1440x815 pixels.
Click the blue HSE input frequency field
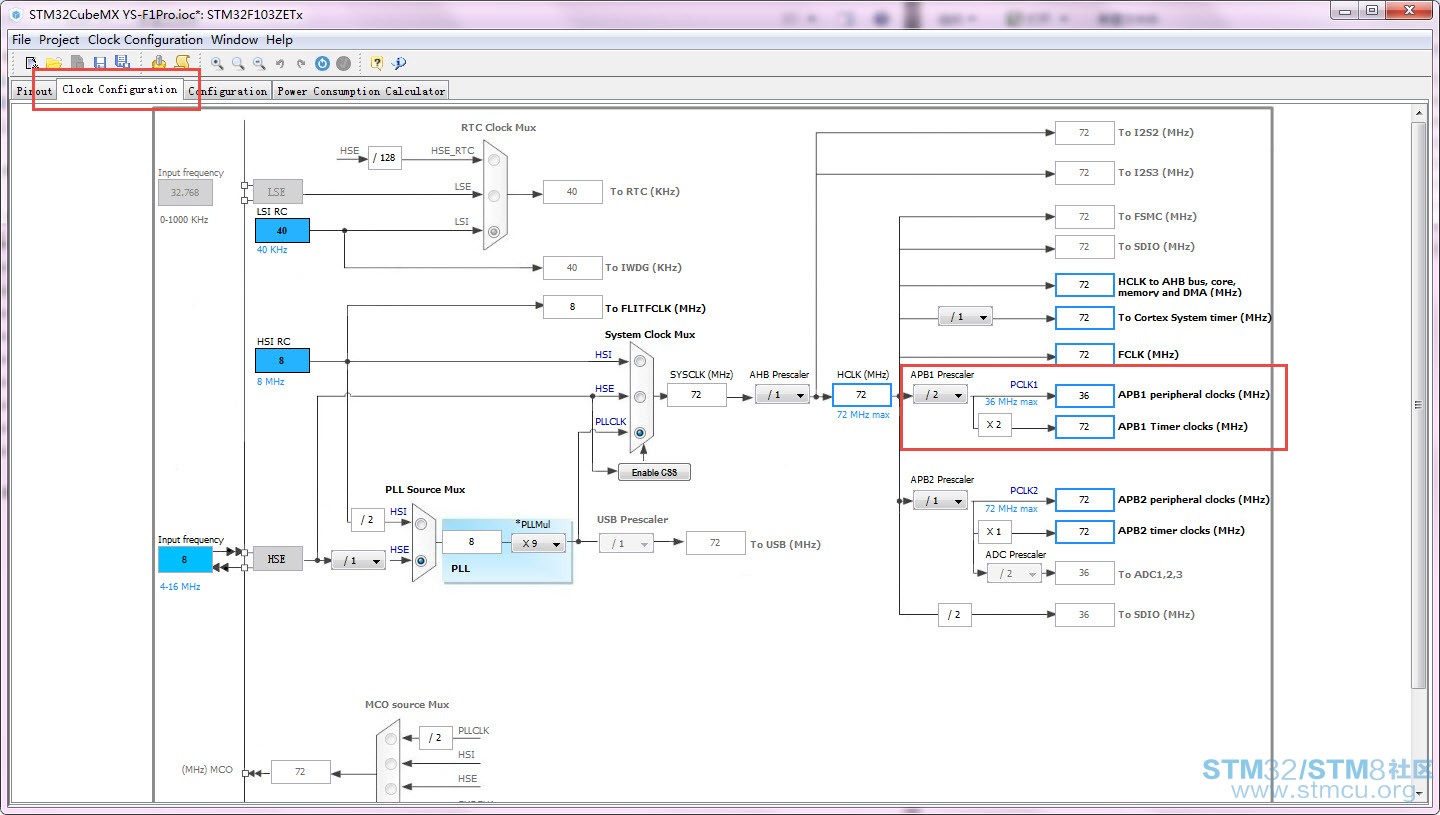(185, 560)
